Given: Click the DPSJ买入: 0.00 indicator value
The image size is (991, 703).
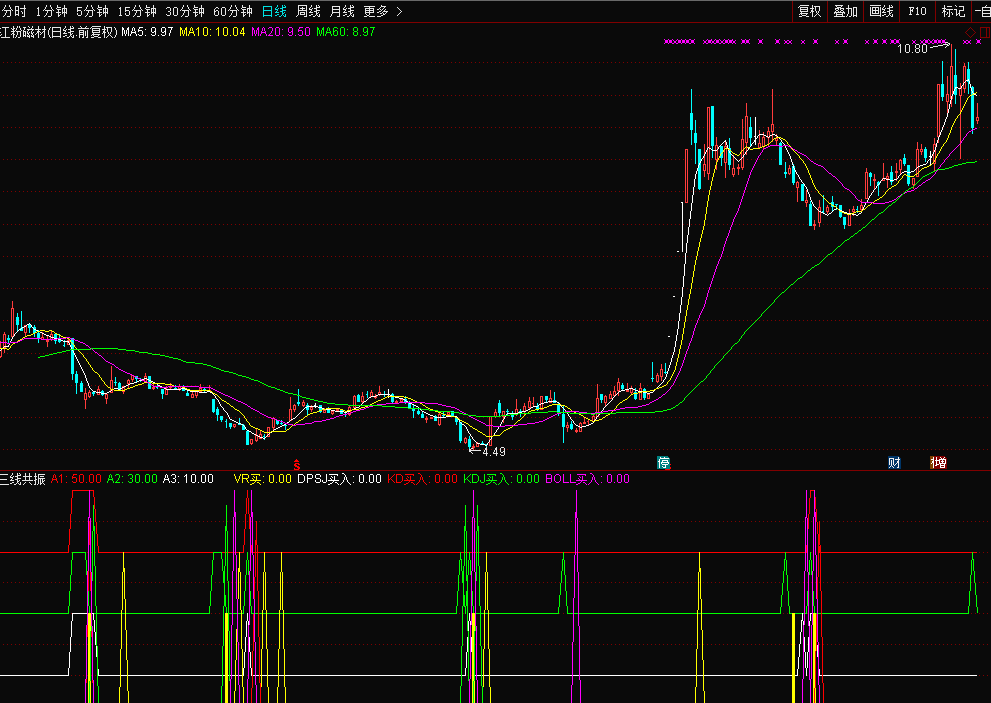Looking at the screenshot, I should (x=339, y=479).
